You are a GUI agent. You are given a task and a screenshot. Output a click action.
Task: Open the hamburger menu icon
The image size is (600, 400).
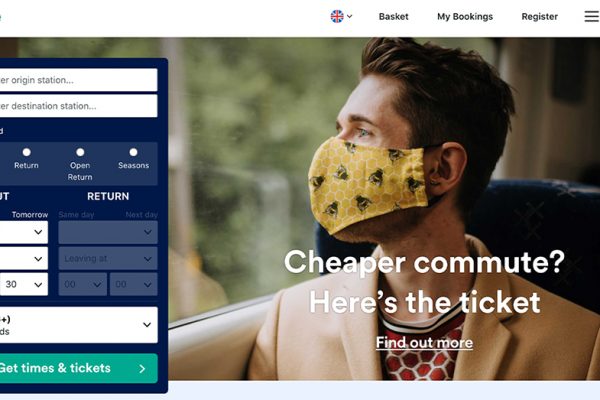click(x=592, y=16)
